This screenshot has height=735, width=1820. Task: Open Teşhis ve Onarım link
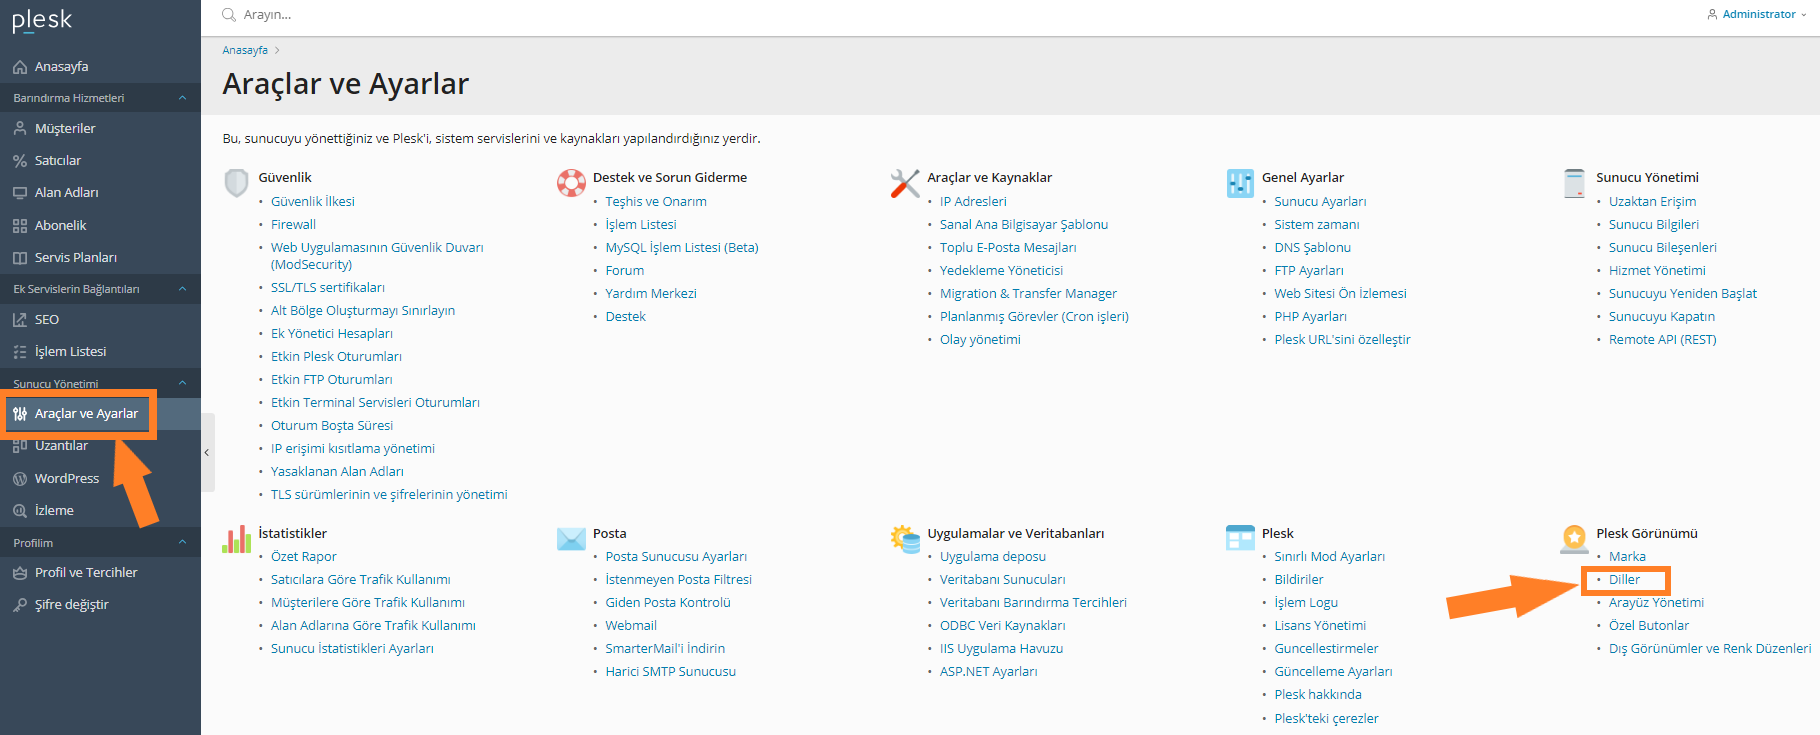point(656,202)
